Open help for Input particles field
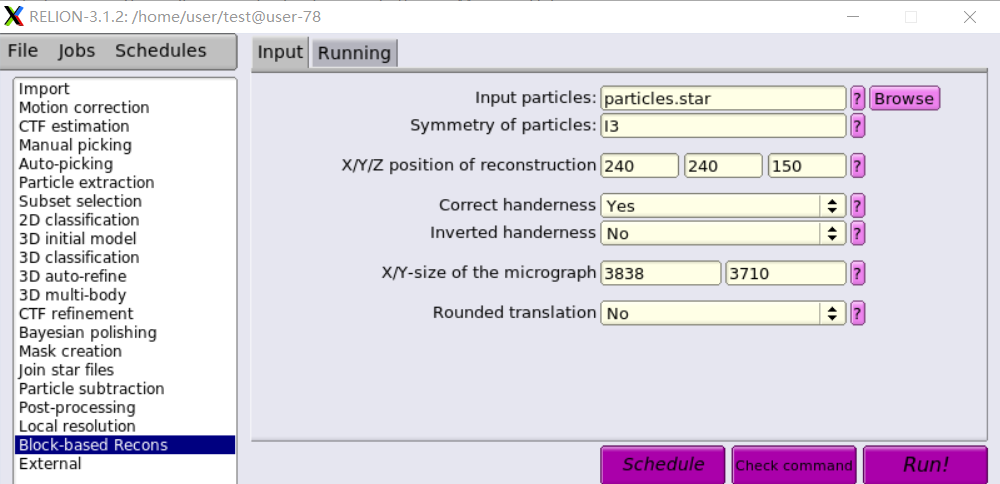Screen dimensions: 1000x484 858,99
